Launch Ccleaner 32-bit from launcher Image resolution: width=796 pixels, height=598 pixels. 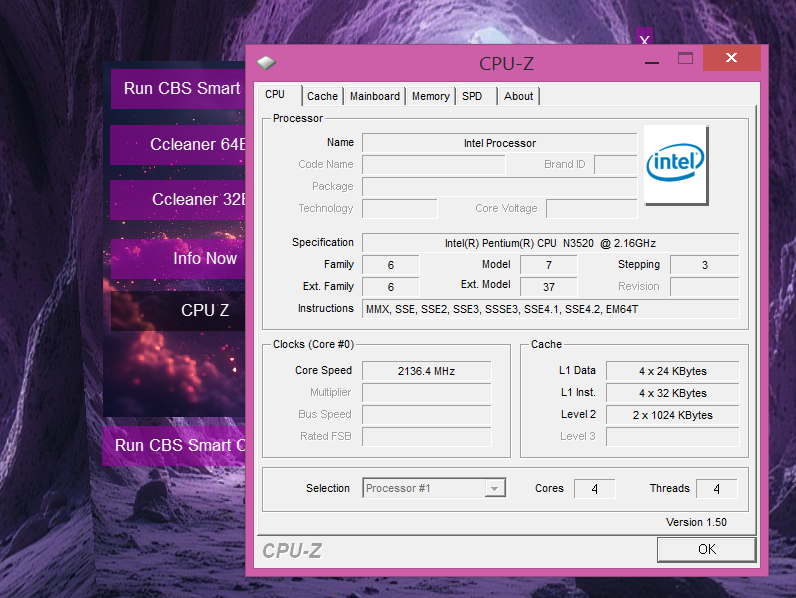click(x=178, y=200)
